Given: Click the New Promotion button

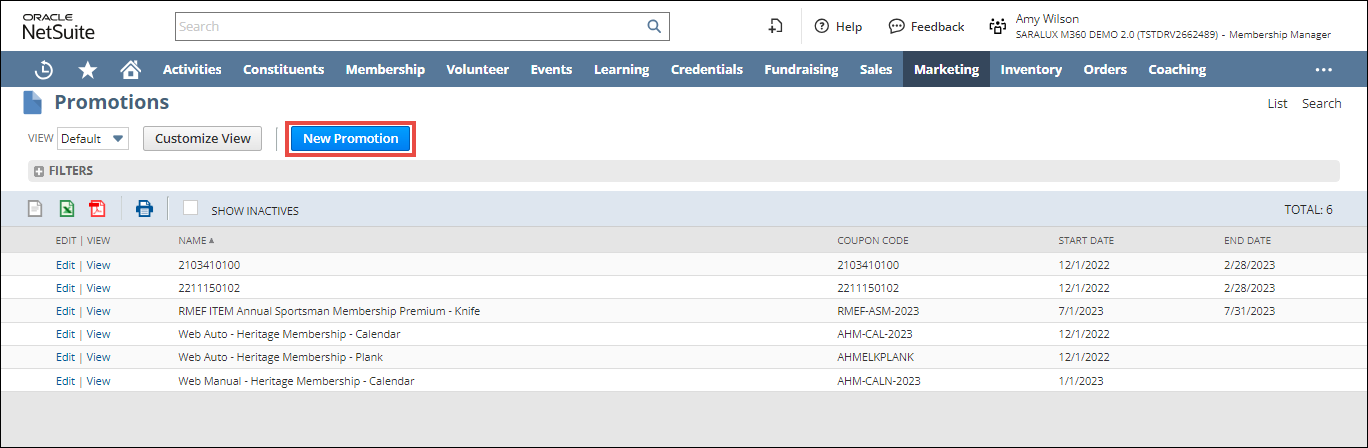Looking at the screenshot, I should (x=350, y=139).
